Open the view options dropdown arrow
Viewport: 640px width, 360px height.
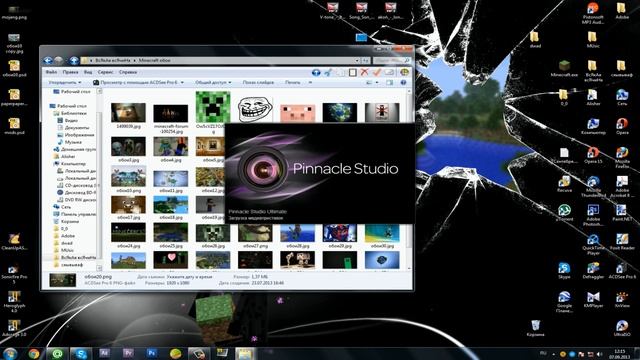(x=377, y=82)
